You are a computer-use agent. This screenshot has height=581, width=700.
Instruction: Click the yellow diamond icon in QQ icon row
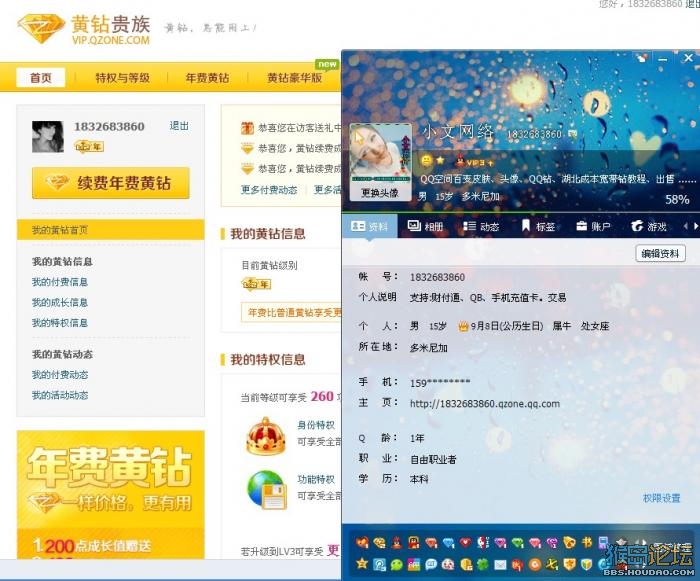pyautogui.click(x=379, y=543)
